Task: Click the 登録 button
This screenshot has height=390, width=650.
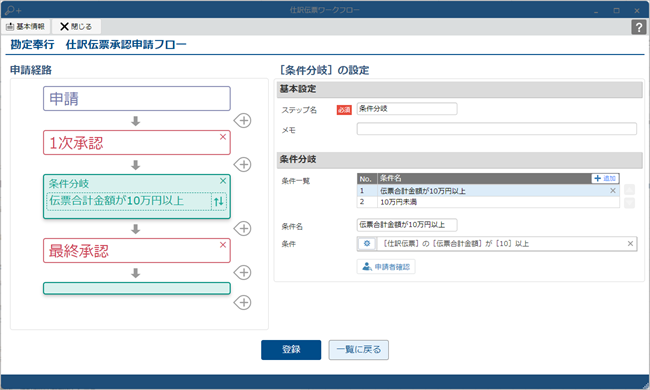Action: pyautogui.click(x=291, y=350)
